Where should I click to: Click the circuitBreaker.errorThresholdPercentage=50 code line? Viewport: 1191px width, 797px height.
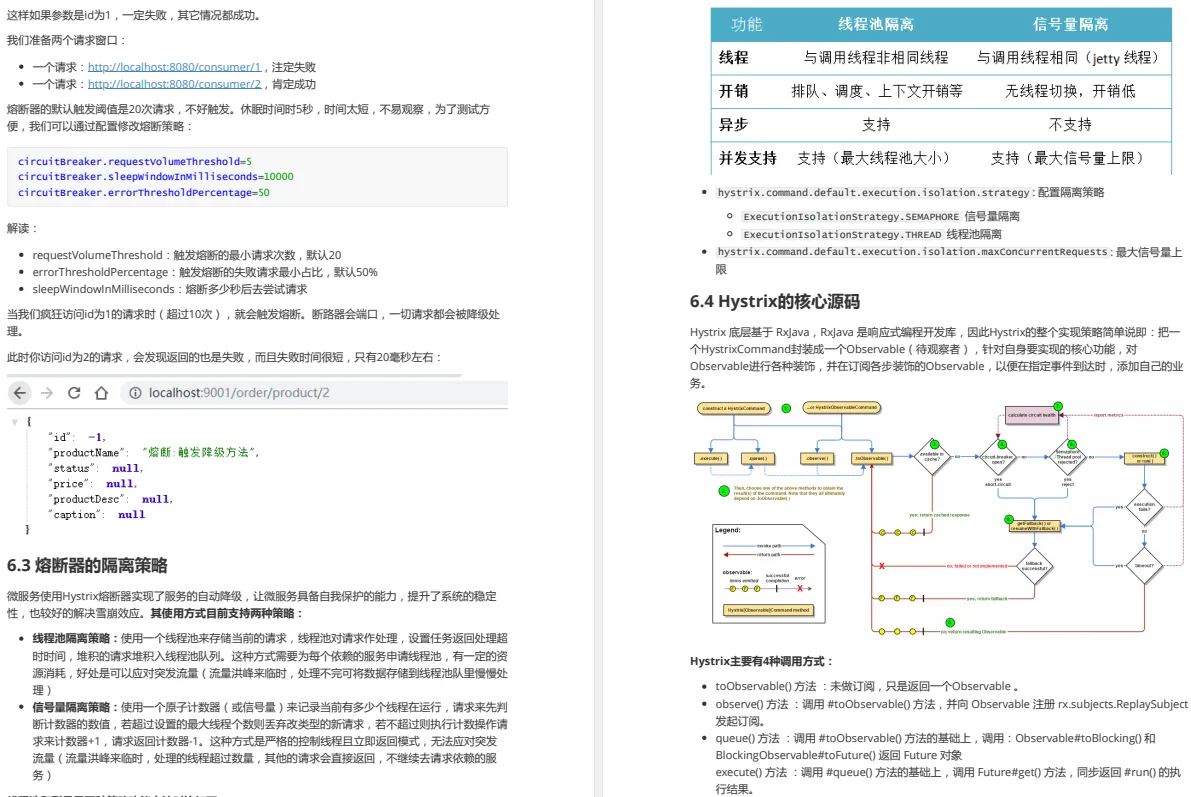(144, 193)
